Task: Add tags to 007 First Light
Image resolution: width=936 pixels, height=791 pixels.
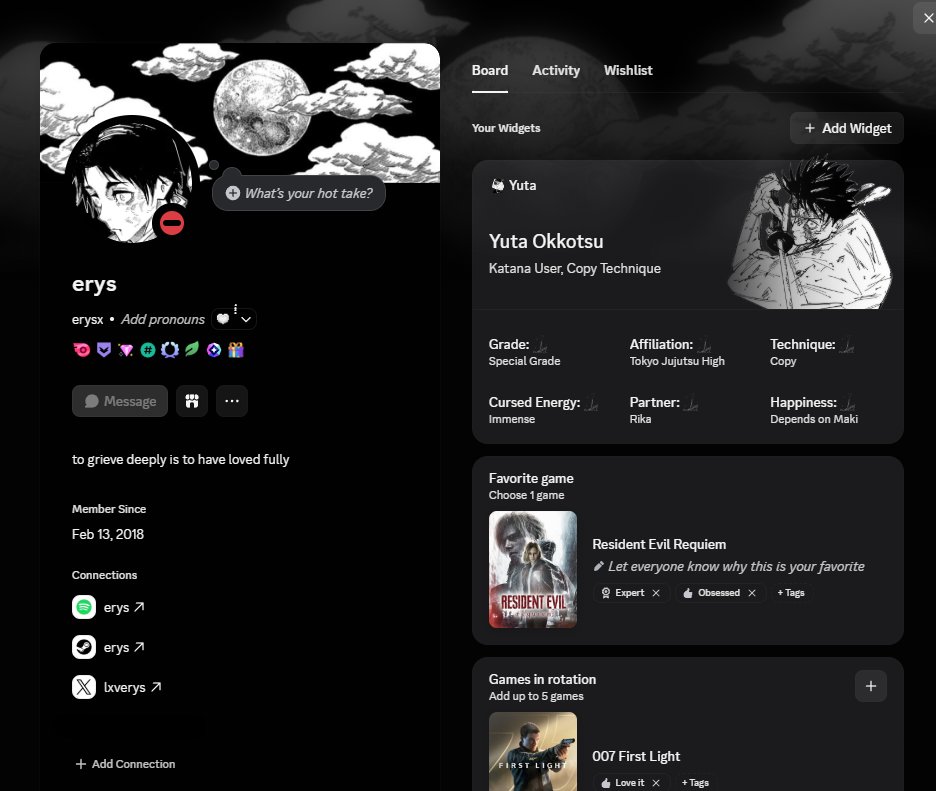Action: click(x=695, y=783)
